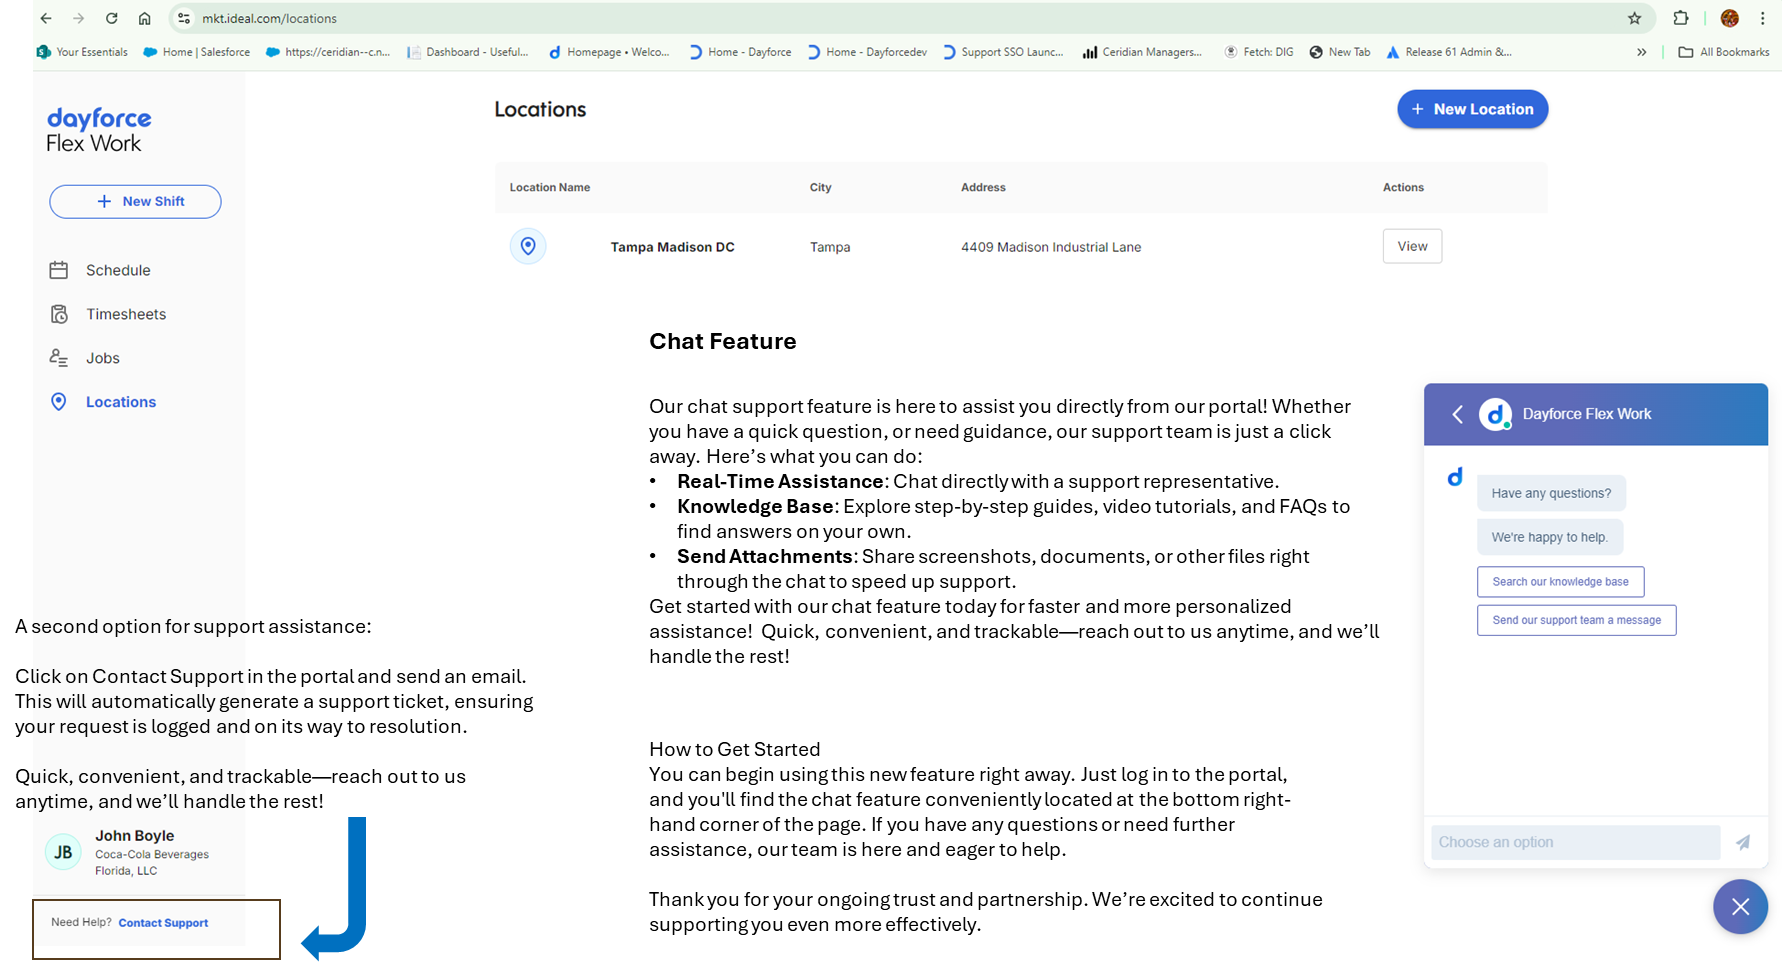Click the Tampa Madison DC pin icon
The width and height of the screenshot is (1782, 962).
click(528, 246)
